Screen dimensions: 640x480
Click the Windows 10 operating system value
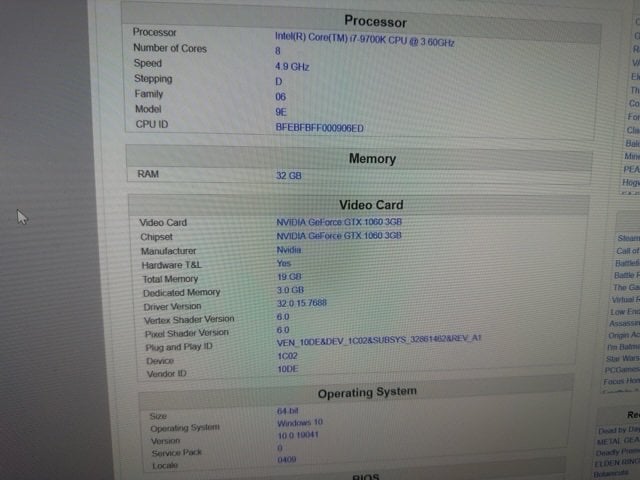click(300, 422)
